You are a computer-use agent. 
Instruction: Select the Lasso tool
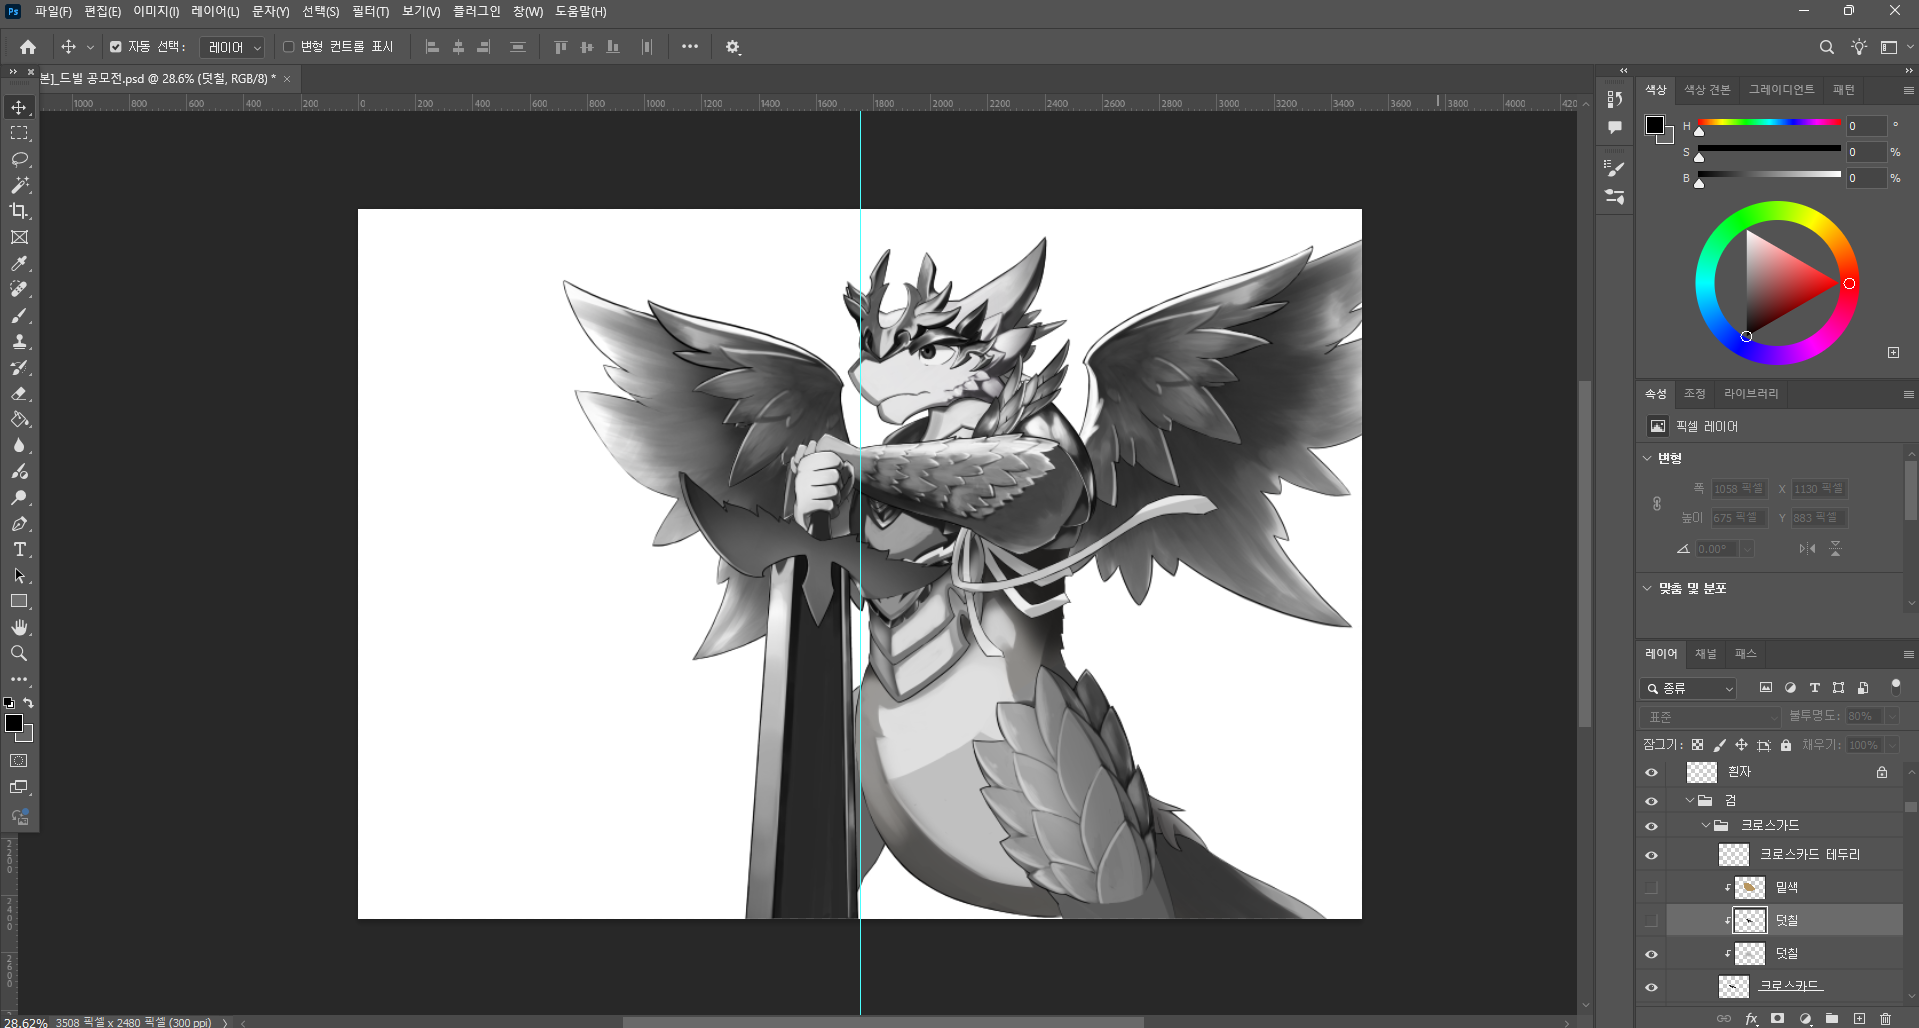19,159
